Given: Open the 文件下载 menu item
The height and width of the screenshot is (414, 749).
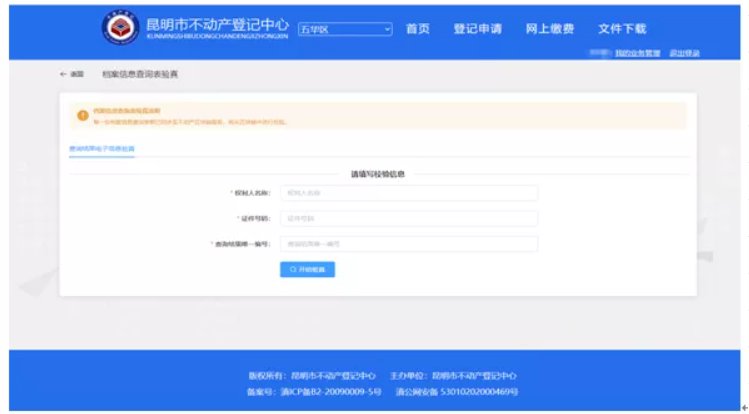Looking at the screenshot, I should pos(622,29).
